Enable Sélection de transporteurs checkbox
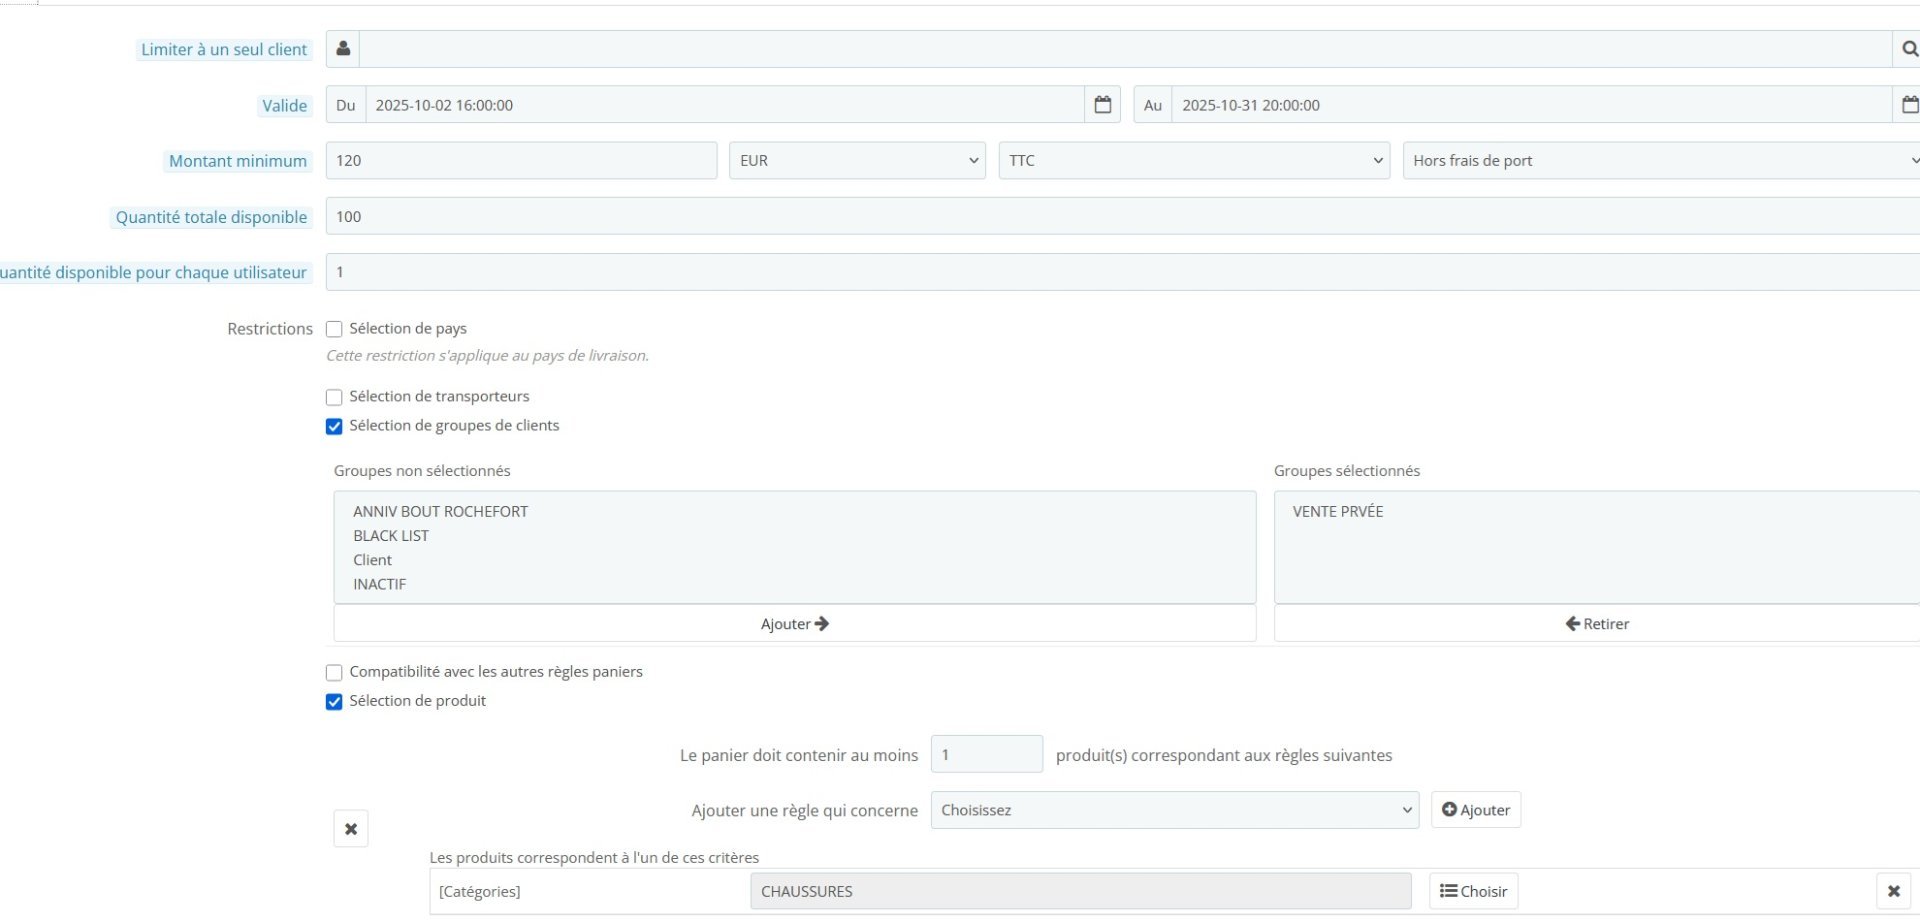 coord(334,397)
